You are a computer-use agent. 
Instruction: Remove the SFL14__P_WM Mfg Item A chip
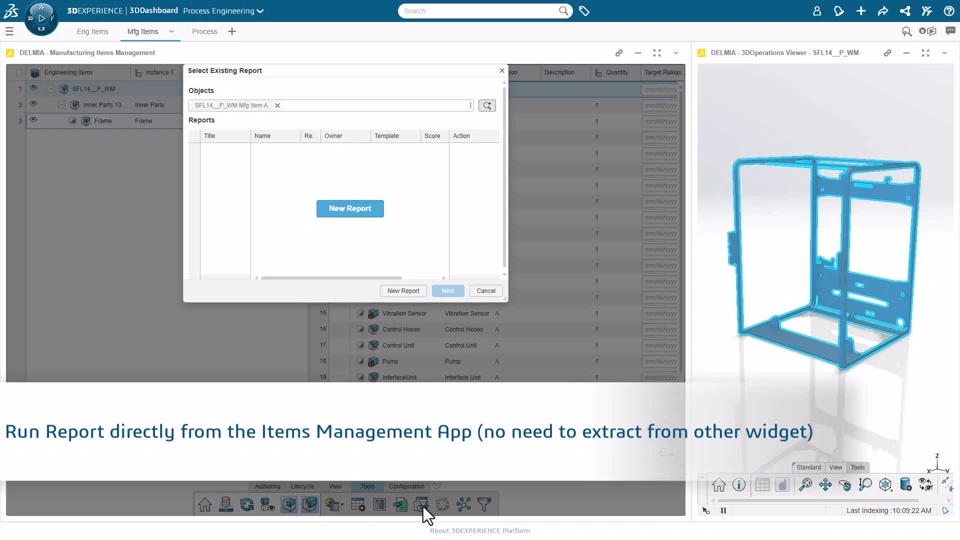[277, 105]
